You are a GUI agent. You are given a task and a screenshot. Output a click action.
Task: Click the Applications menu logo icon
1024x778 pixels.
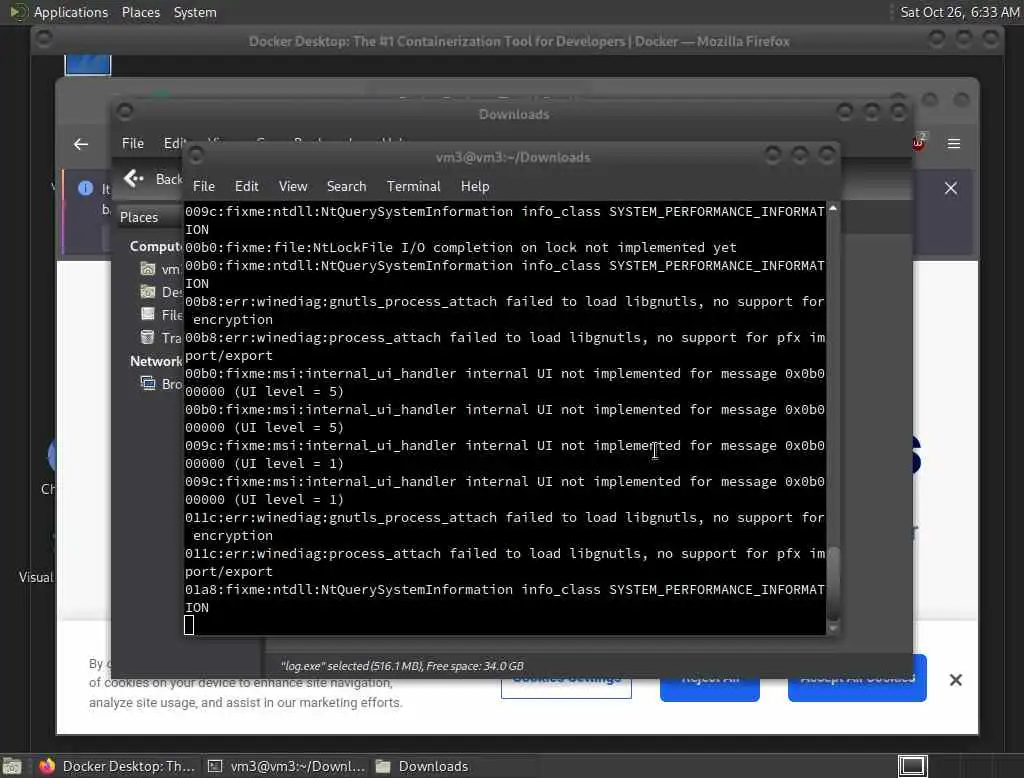(x=18, y=12)
